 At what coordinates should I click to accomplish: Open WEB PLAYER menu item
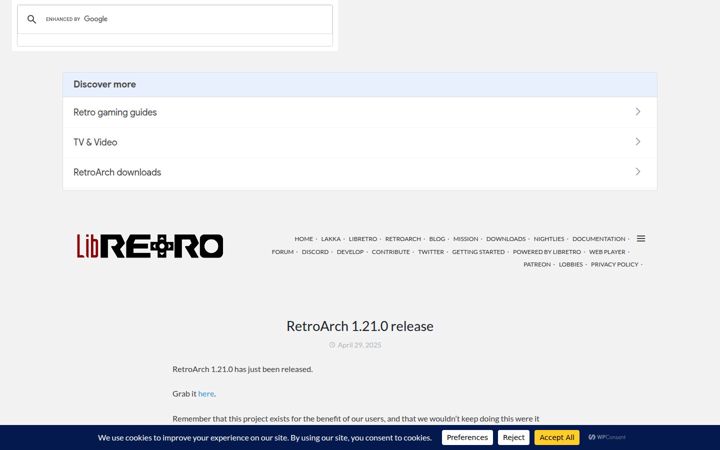(607, 252)
